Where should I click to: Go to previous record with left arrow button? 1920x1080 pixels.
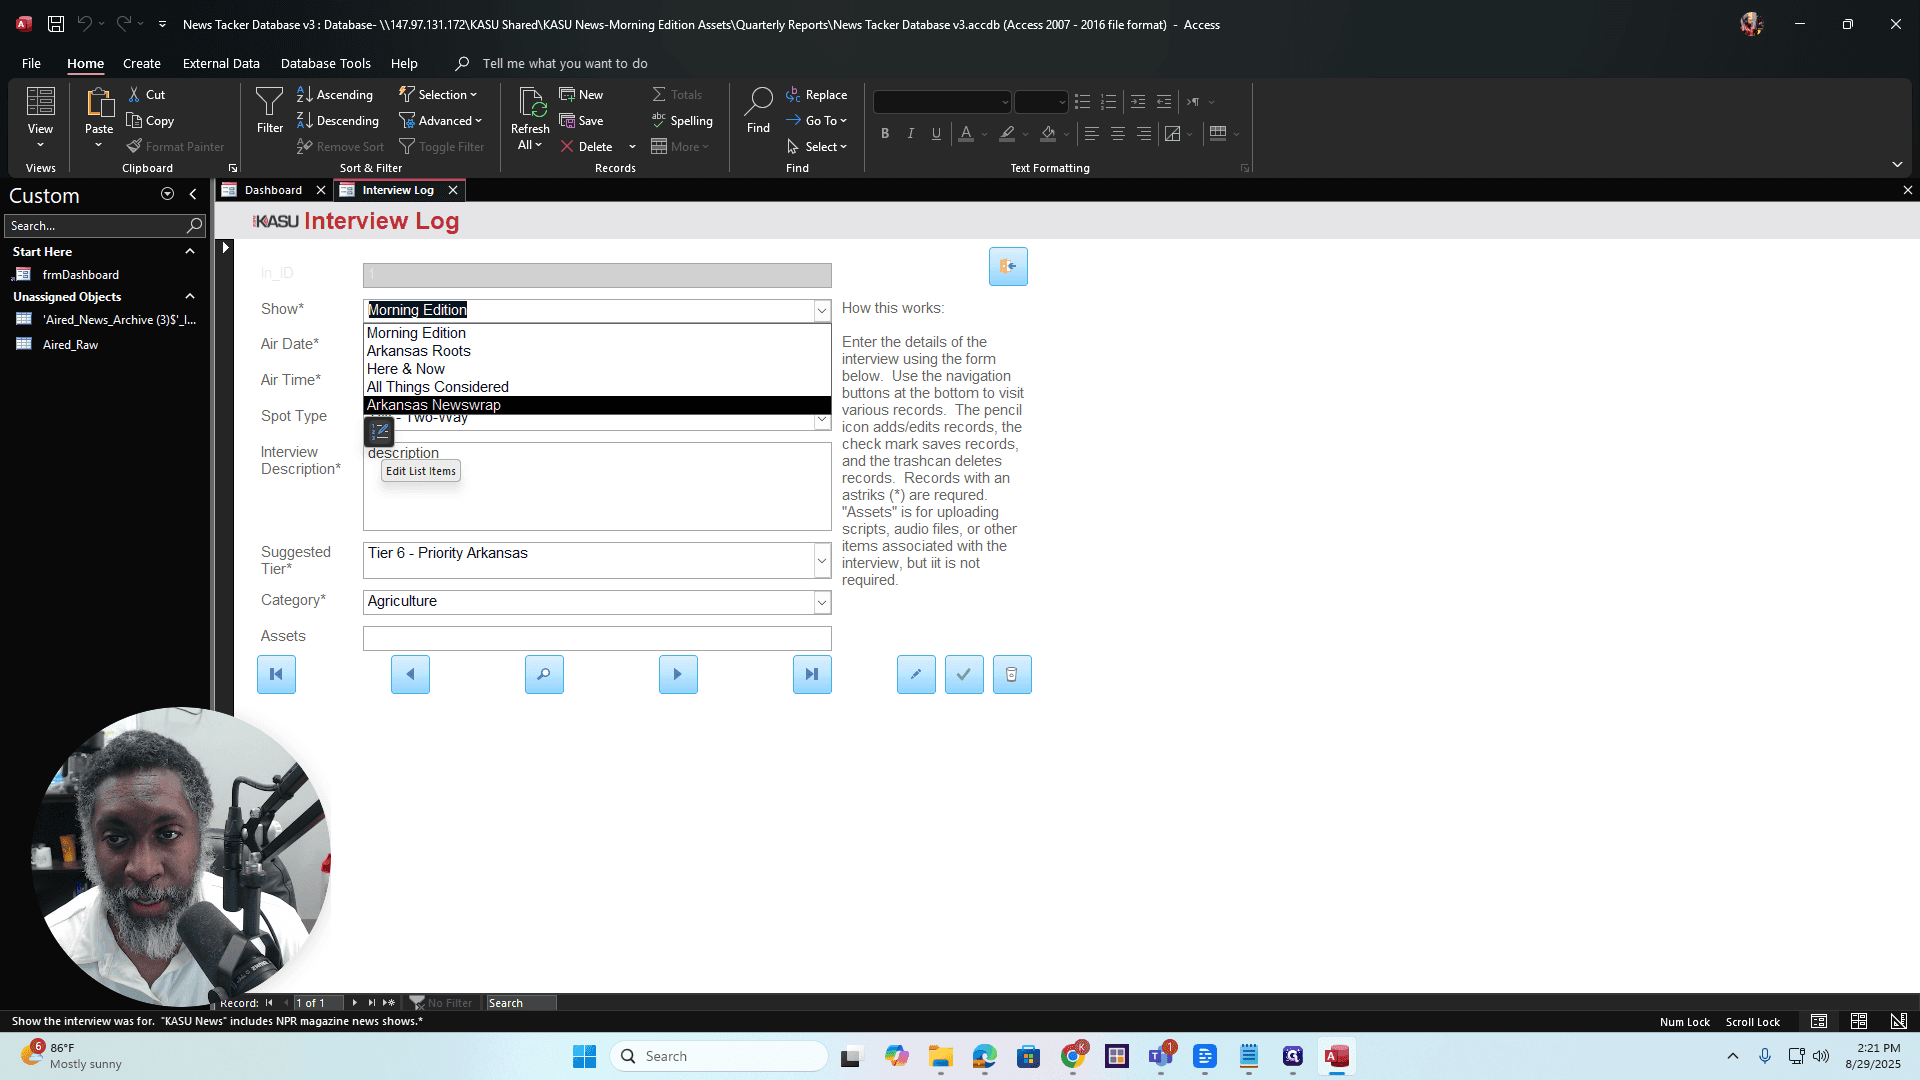(x=410, y=675)
